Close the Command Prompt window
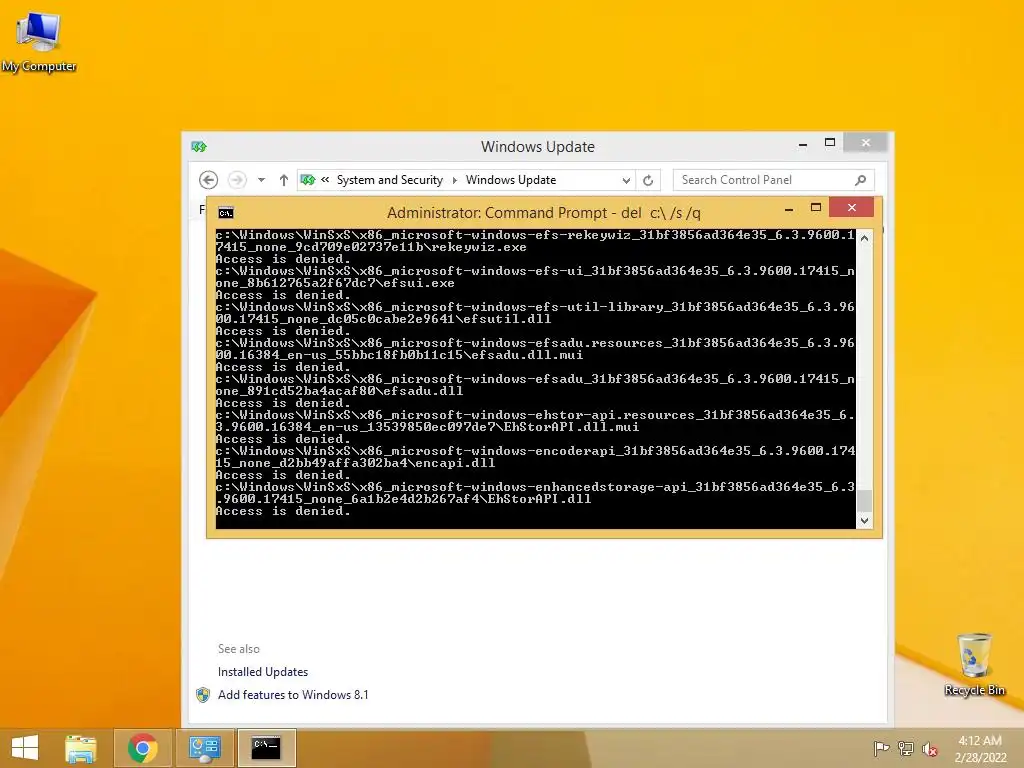The height and width of the screenshot is (768, 1024). point(852,207)
